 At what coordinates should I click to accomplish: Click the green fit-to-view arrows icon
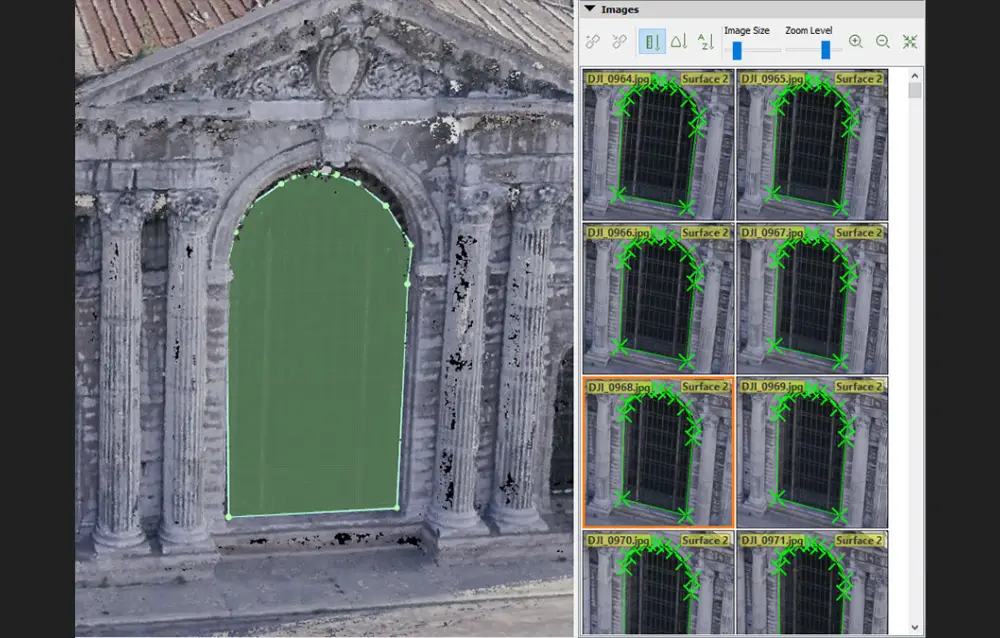[910, 41]
